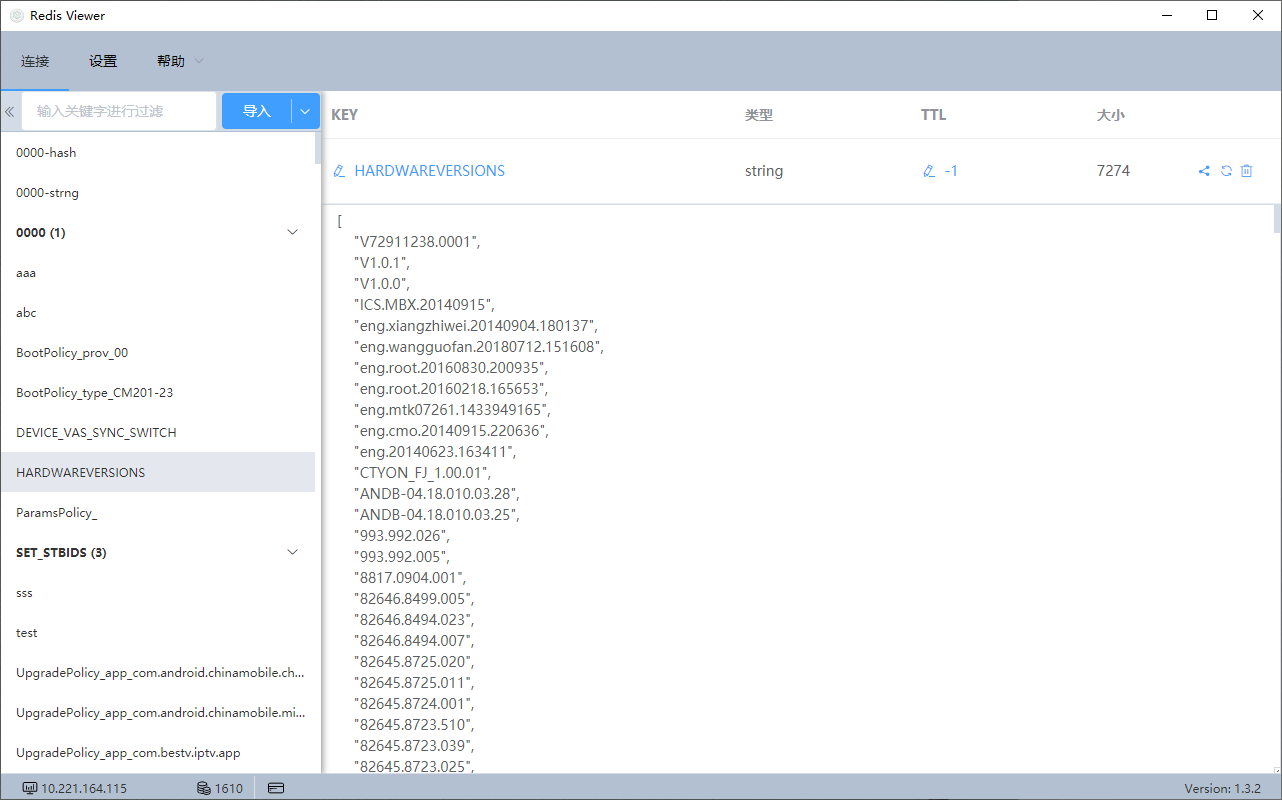Click the pencil icon beside the HARDWAREVERSIONS key name
The width and height of the screenshot is (1282, 800).
click(x=339, y=171)
